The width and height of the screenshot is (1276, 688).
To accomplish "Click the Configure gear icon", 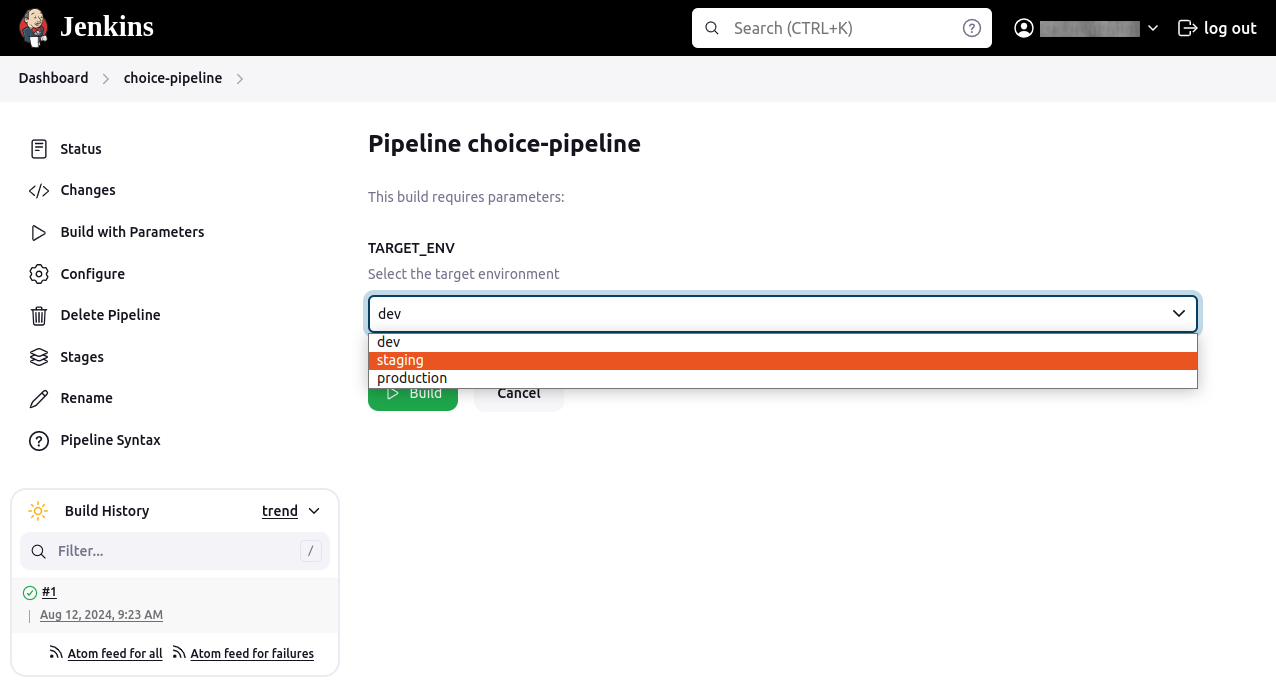I will pos(39,274).
